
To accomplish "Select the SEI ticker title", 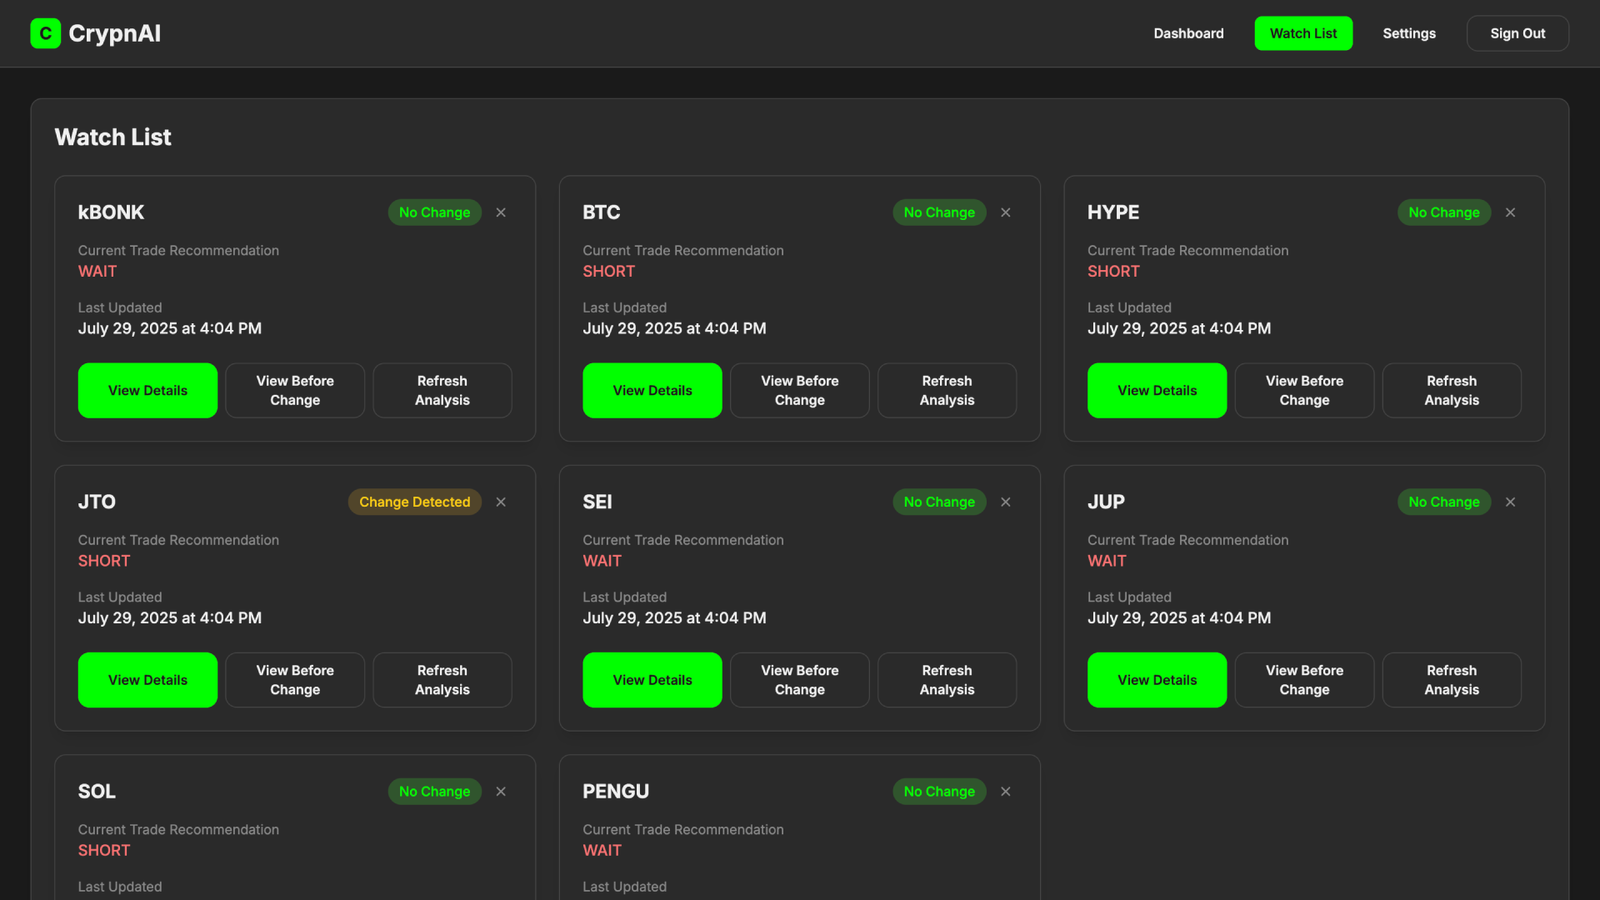I will pos(597,502).
